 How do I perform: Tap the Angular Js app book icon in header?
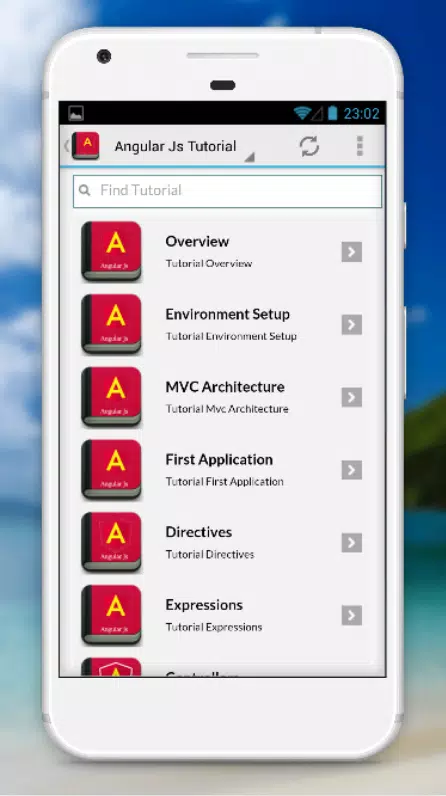click(x=85, y=146)
